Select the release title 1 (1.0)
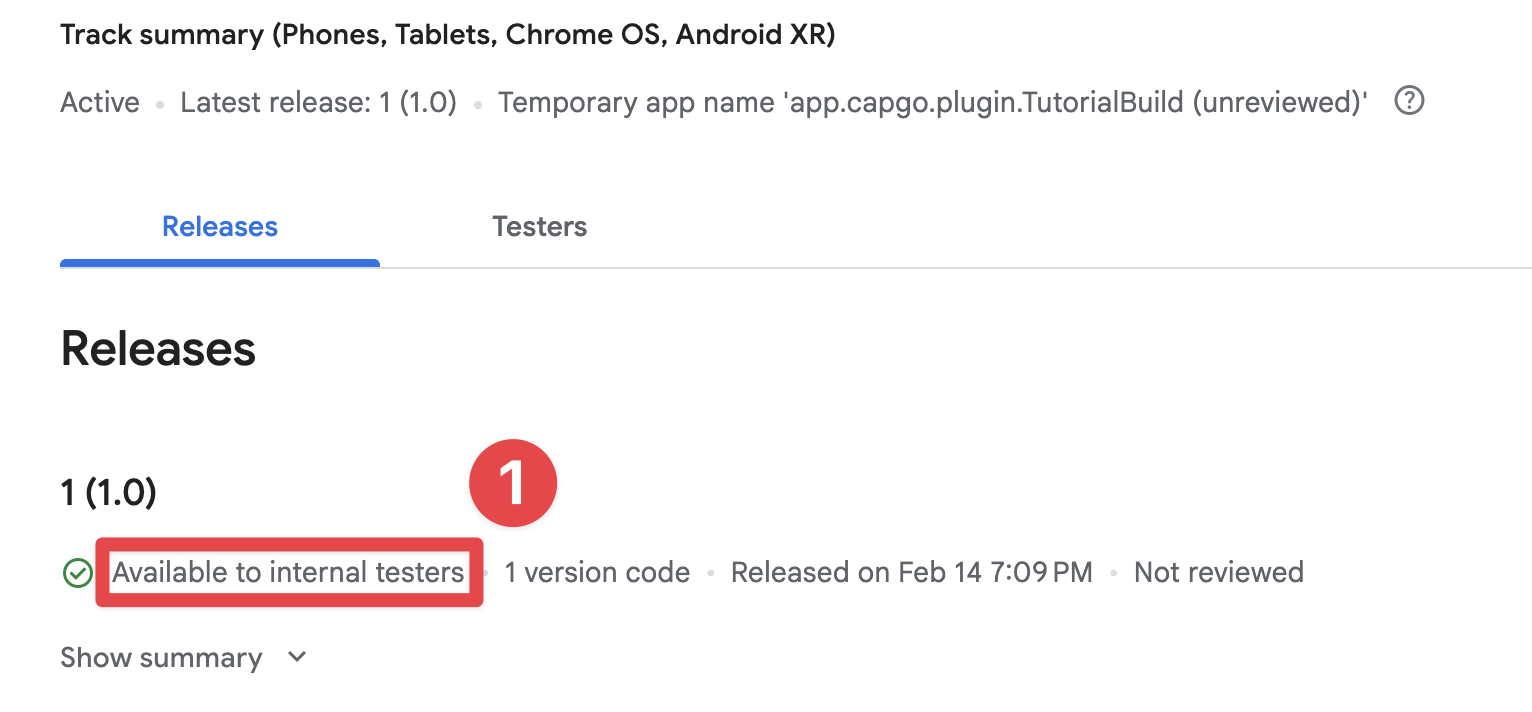This screenshot has width=1532, height=712. click(x=108, y=492)
